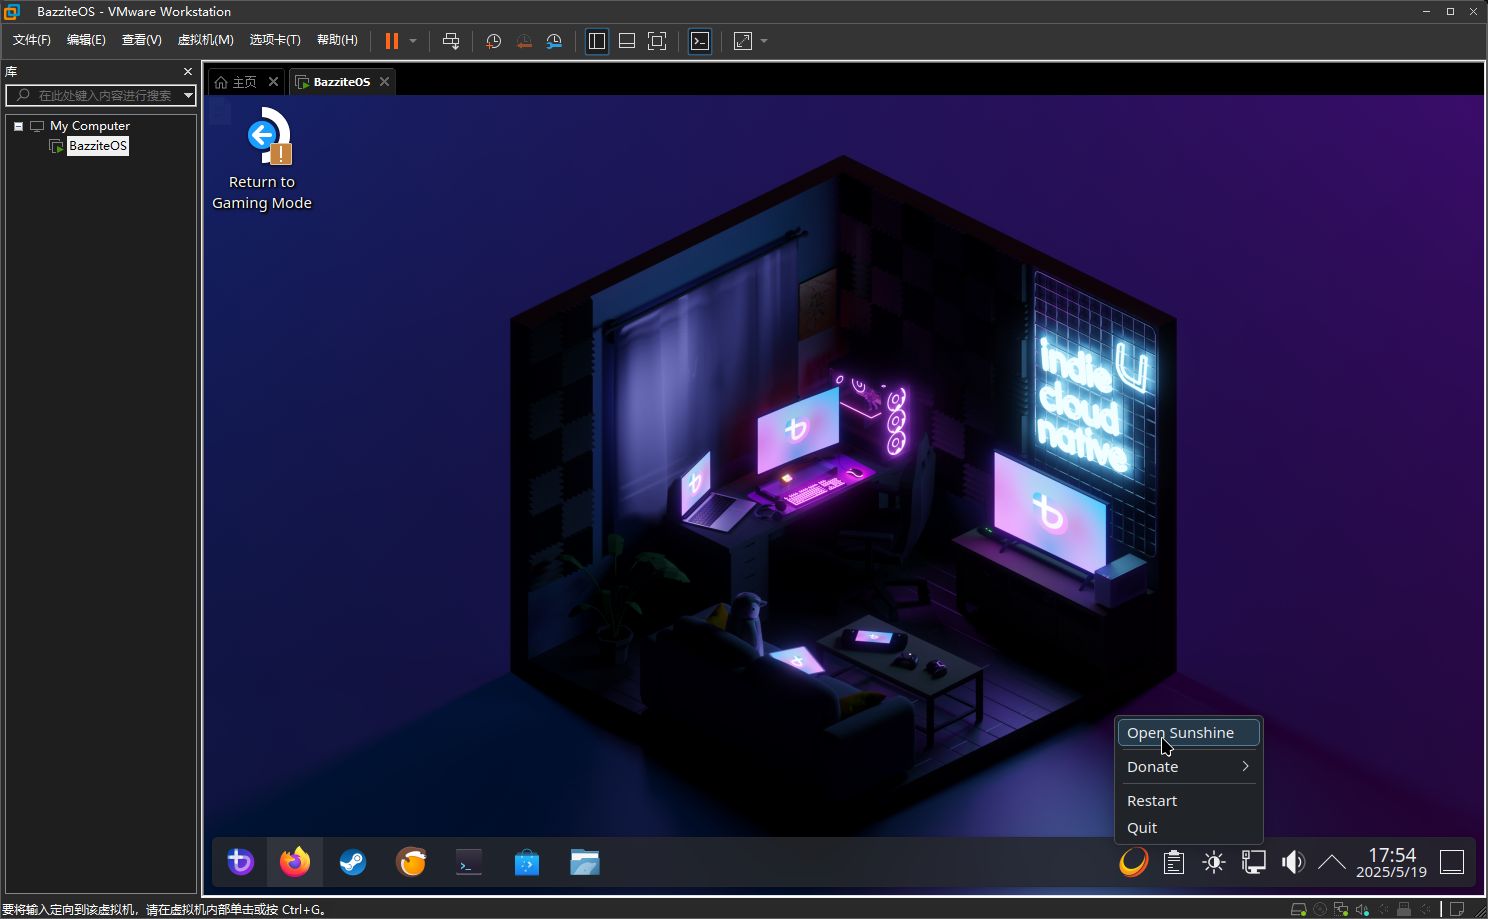The width and height of the screenshot is (1488, 919).
Task: Open the Donate submenu
Action: (1188, 767)
